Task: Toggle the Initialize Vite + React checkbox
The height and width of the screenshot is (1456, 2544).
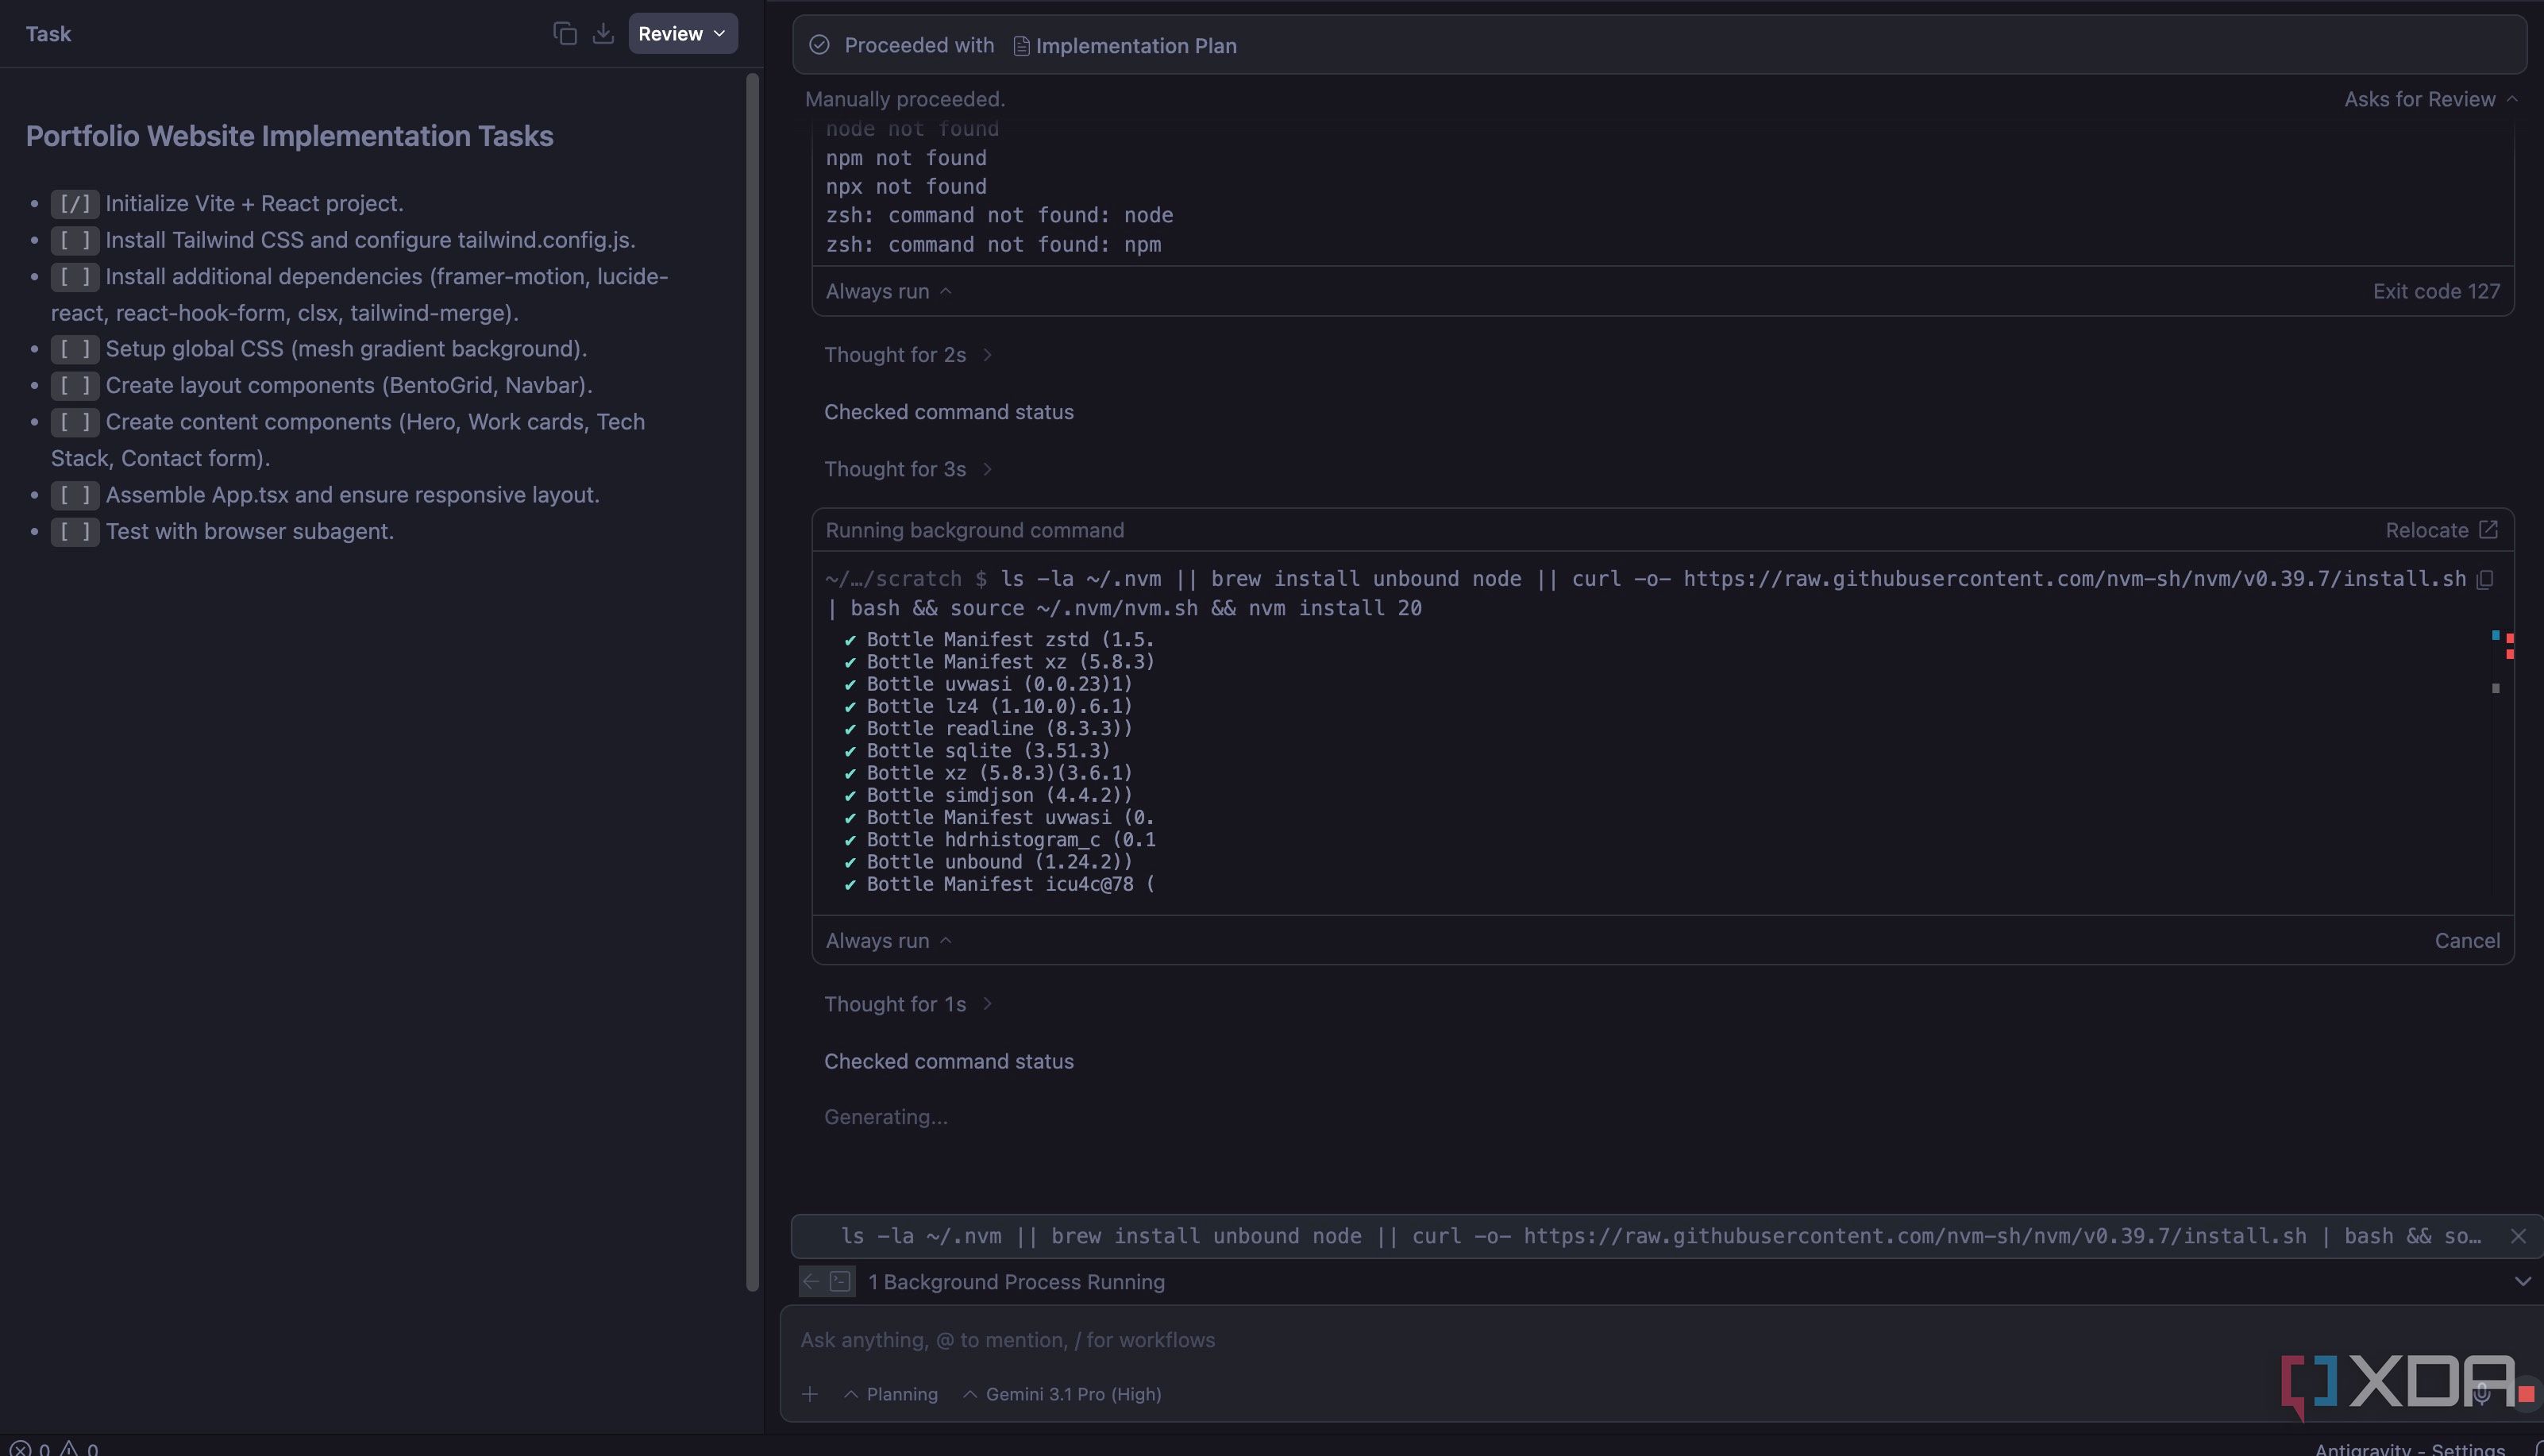Action: coord(75,204)
